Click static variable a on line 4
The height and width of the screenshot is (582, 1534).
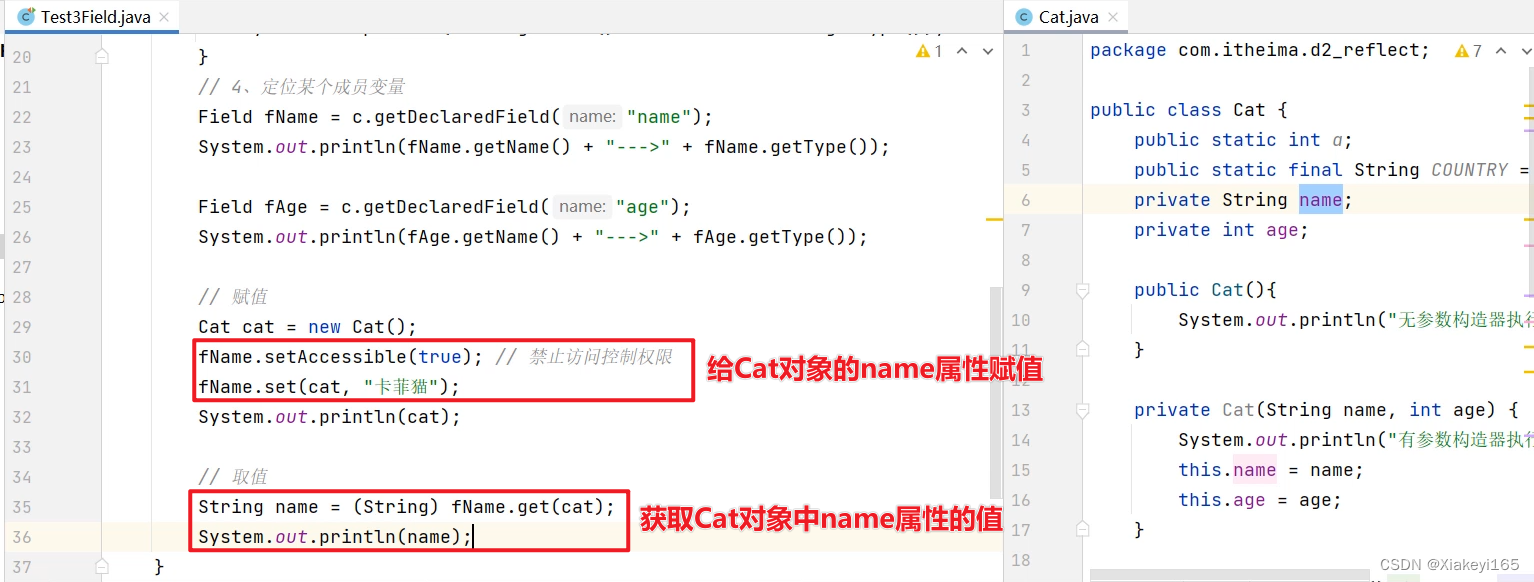click(1337, 140)
